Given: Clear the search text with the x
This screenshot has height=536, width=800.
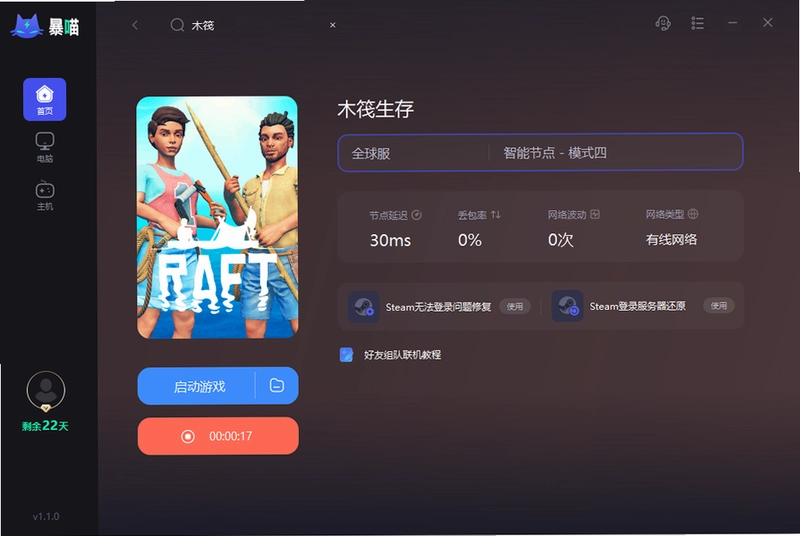Looking at the screenshot, I should point(333,25).
